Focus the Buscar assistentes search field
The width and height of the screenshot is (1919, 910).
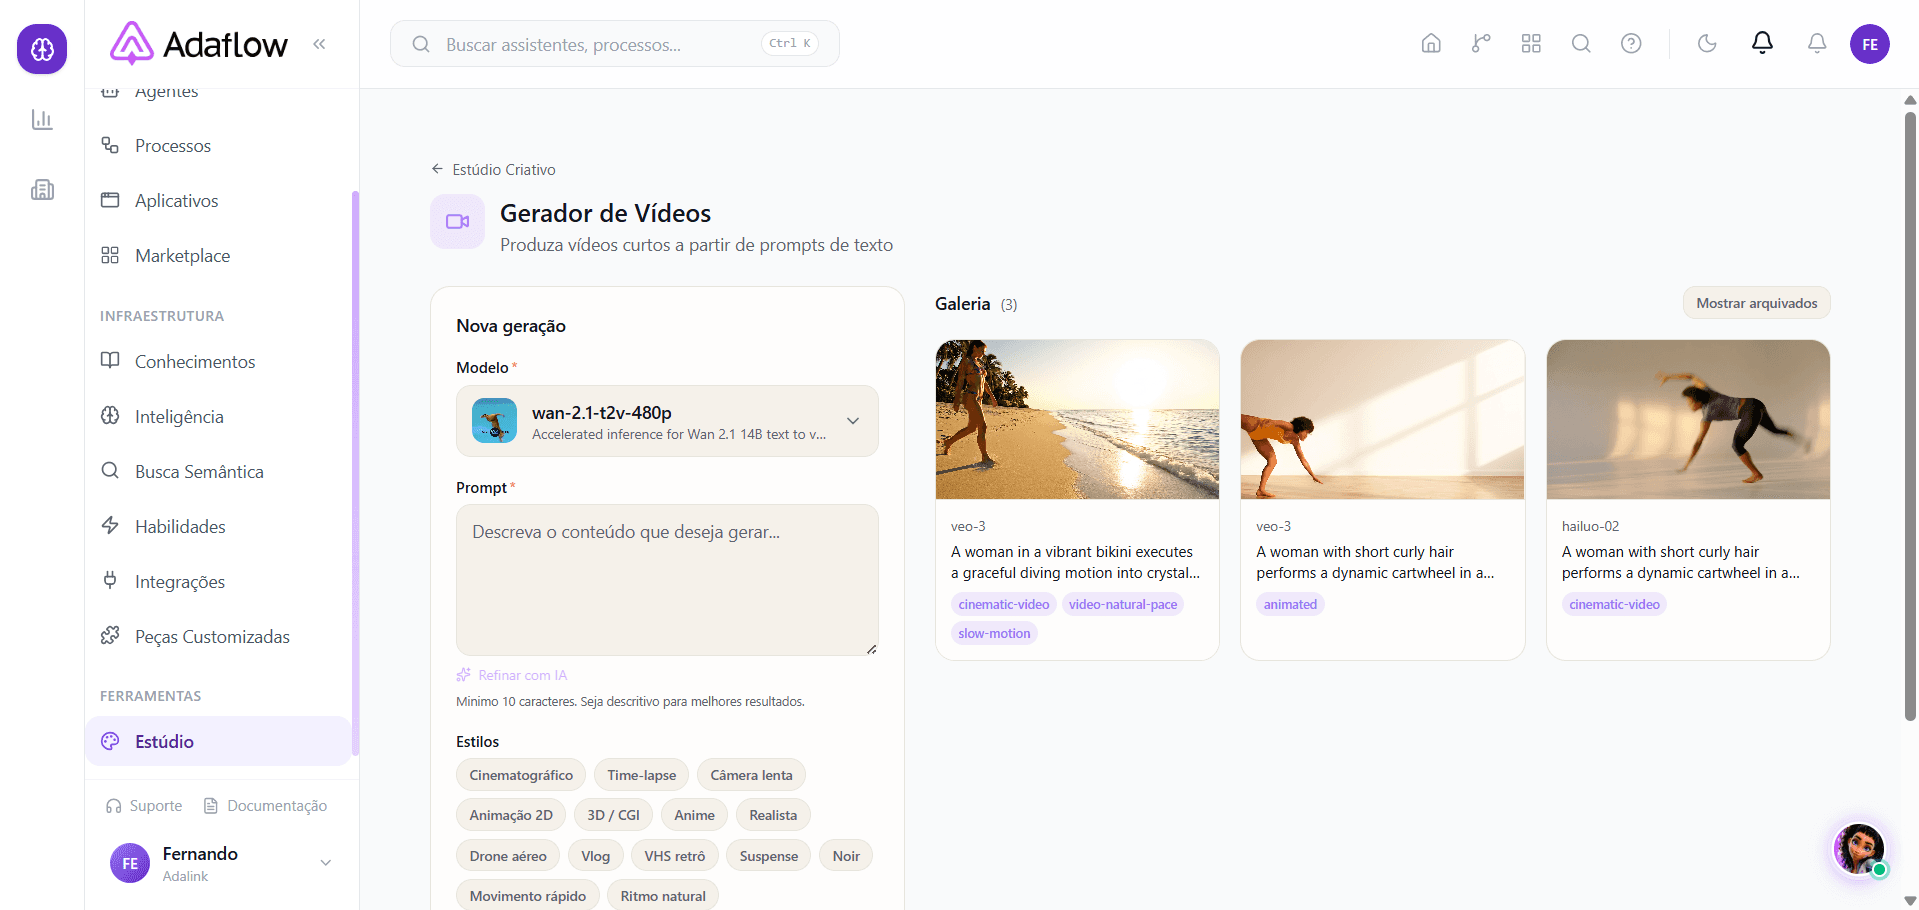click(614, 44)
